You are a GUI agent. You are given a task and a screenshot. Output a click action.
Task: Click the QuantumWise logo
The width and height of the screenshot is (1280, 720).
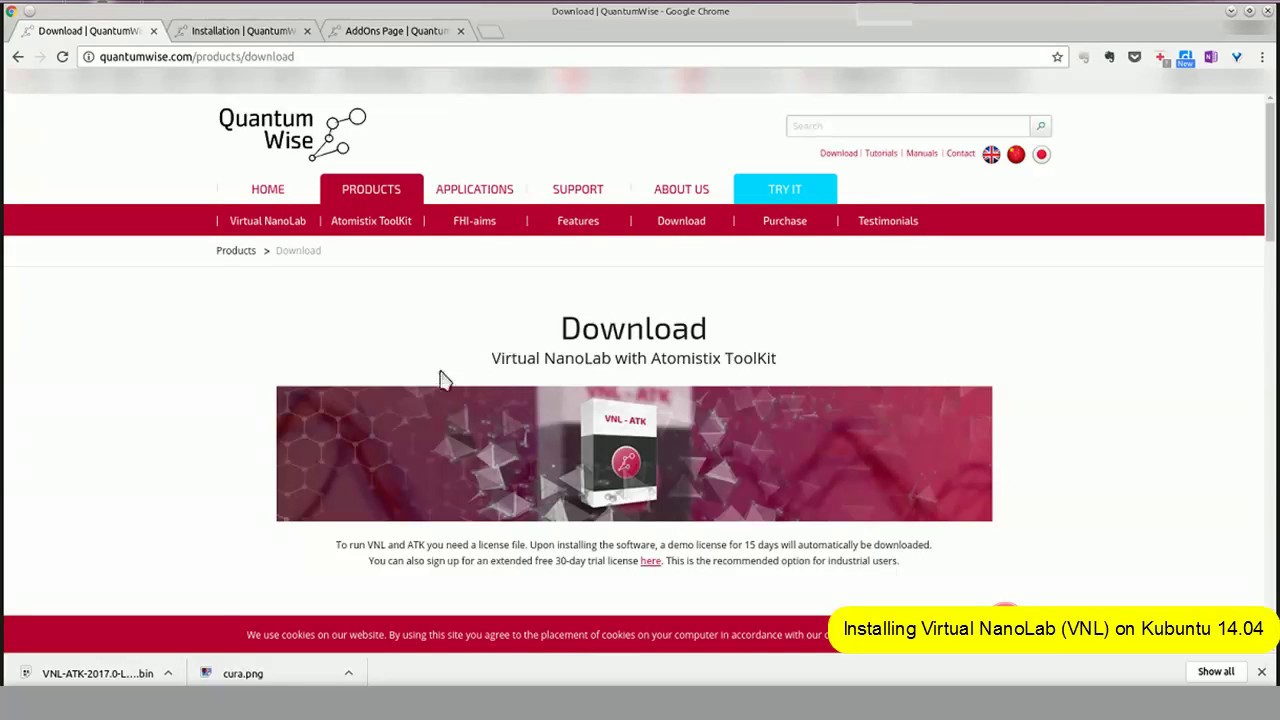292,134
